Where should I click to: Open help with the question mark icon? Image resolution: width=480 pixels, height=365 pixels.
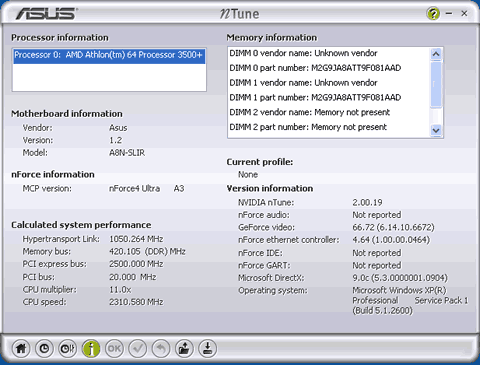click(x=433, y=14)
